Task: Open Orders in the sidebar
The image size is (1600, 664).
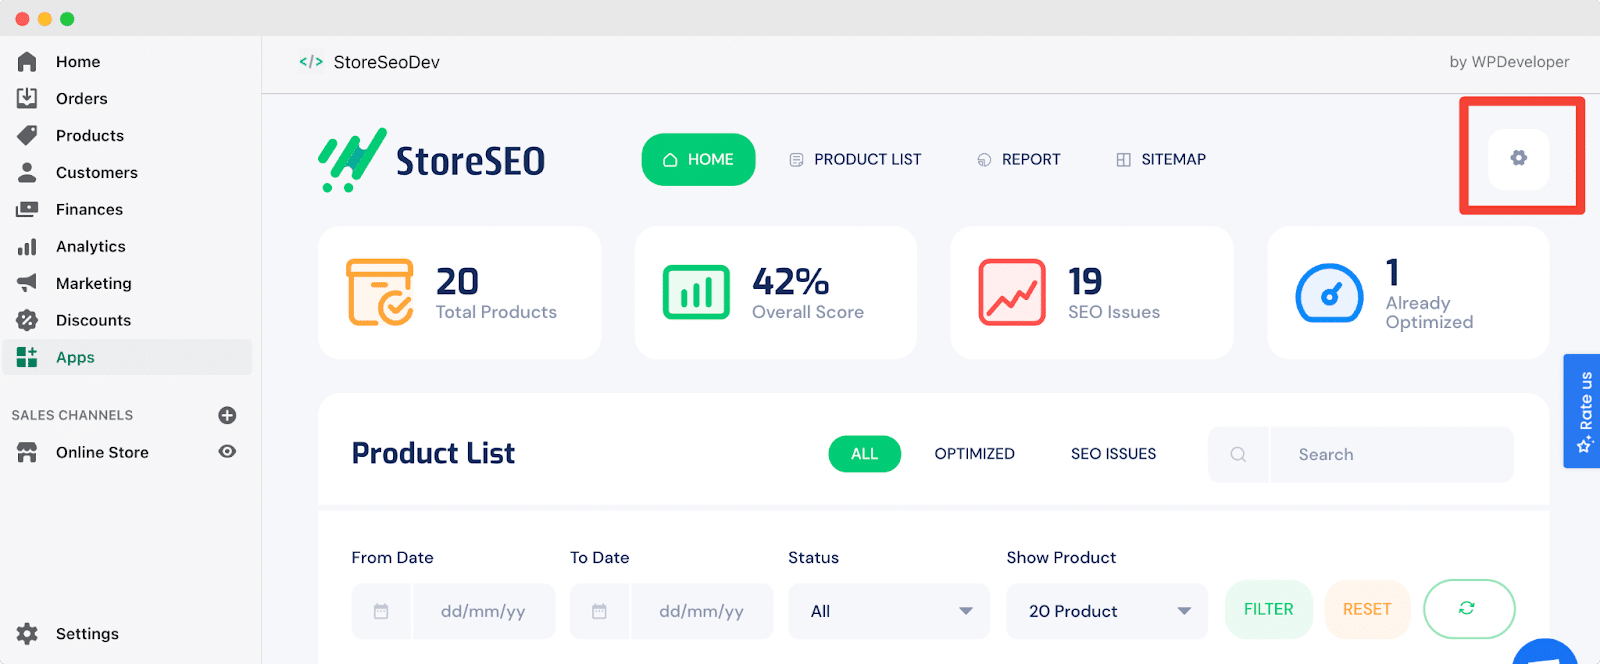Action: click(x=82, y=98)
